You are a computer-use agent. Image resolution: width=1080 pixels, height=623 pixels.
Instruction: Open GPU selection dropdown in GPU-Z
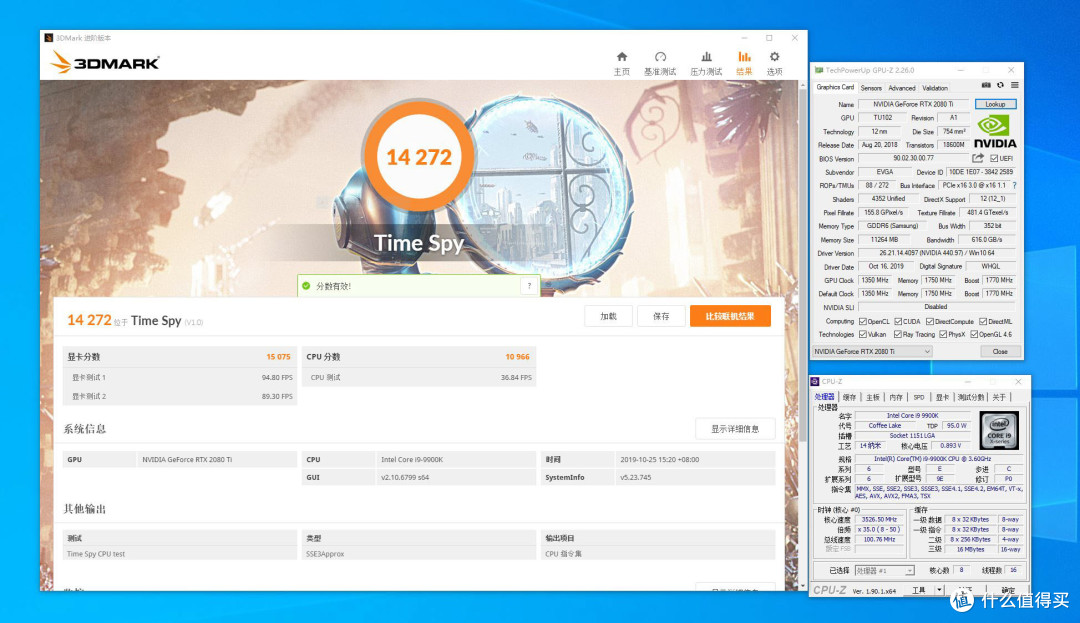(872, 352)
